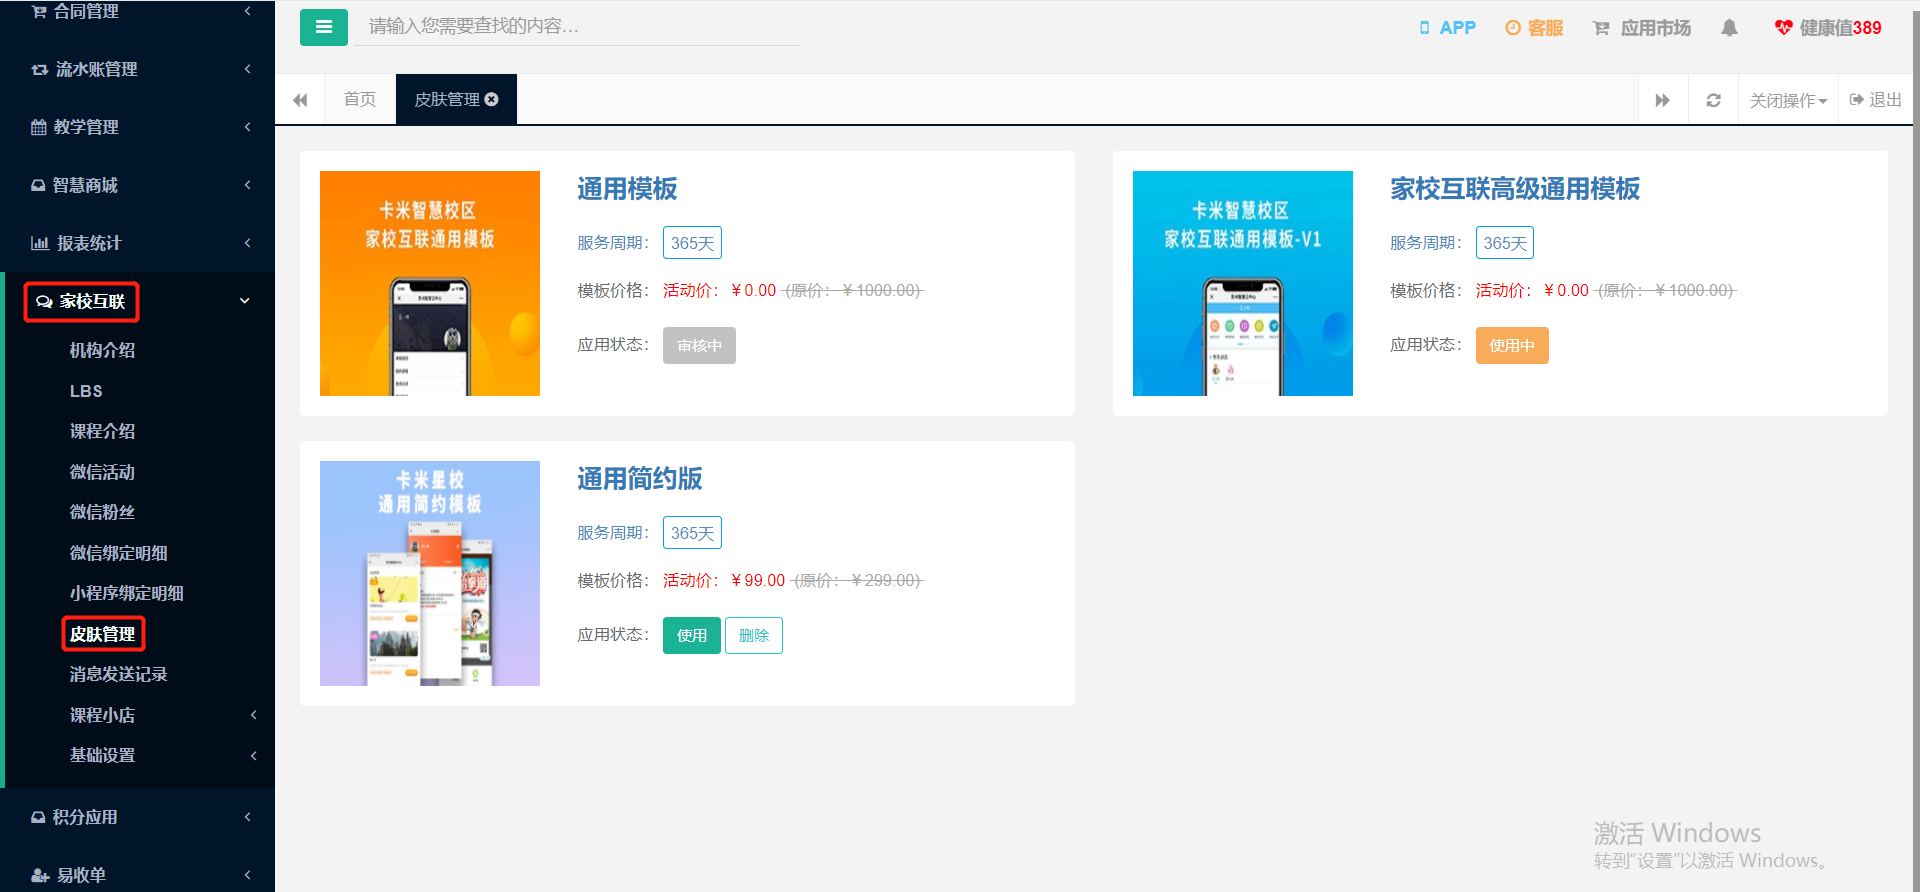Open 微信粉丝 in the sidebar
Viewport: 1920px width, 892px height.
pyautogui.click(x=102, y=512)
